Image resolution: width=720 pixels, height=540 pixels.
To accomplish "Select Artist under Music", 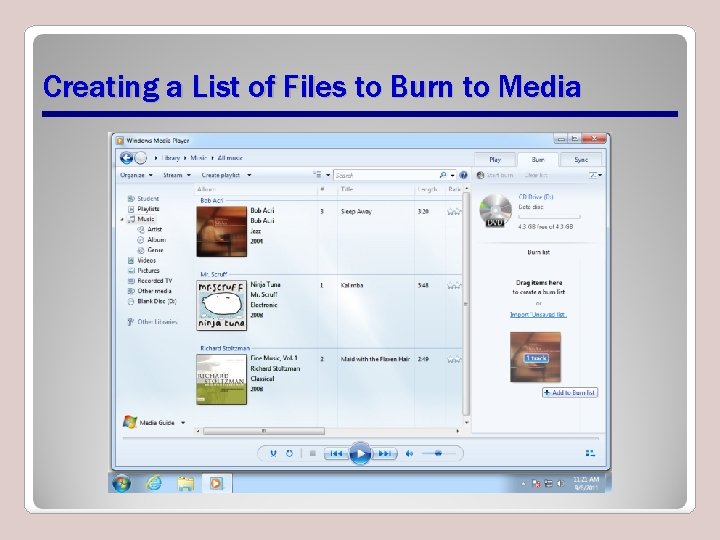I will 150,229.
